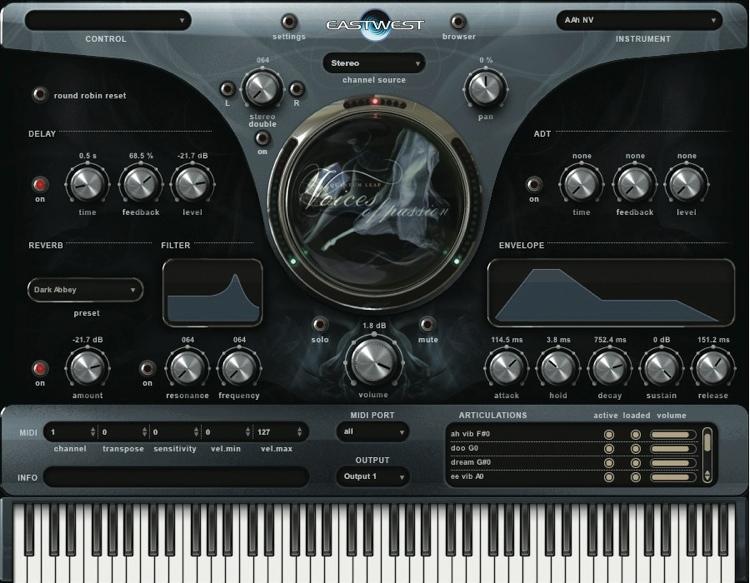Toggle active for ah vib F#0

(x=609, y=434)
